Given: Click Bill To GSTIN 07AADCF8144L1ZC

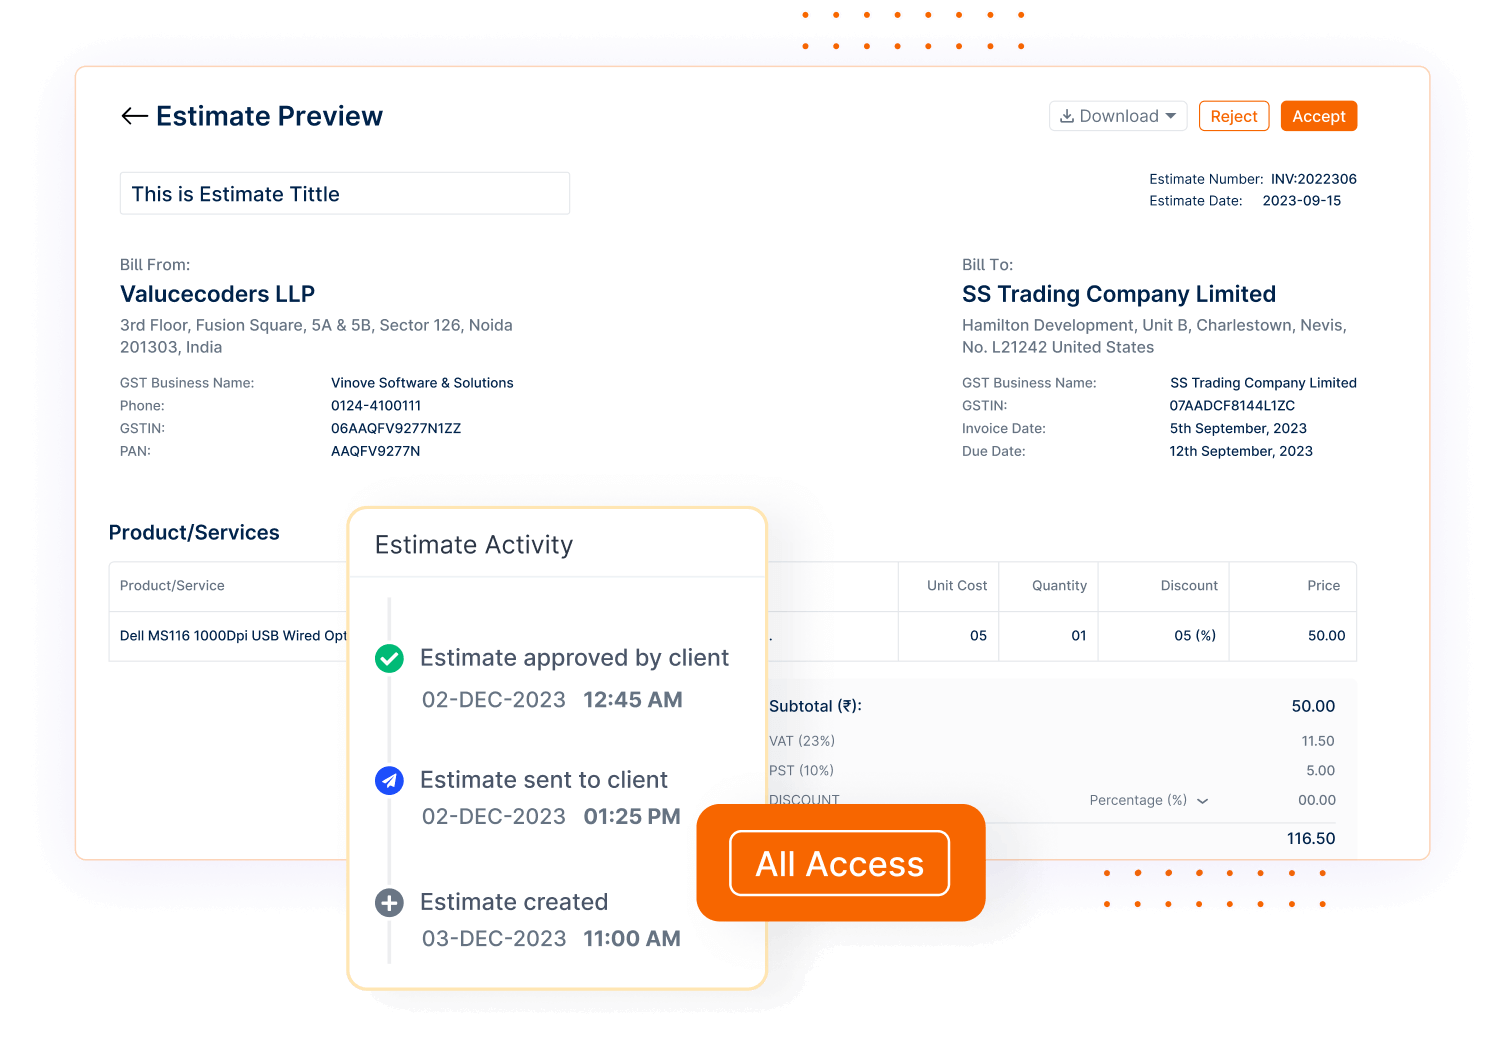Looking at the screenshot, I should tap(1232, 405).
